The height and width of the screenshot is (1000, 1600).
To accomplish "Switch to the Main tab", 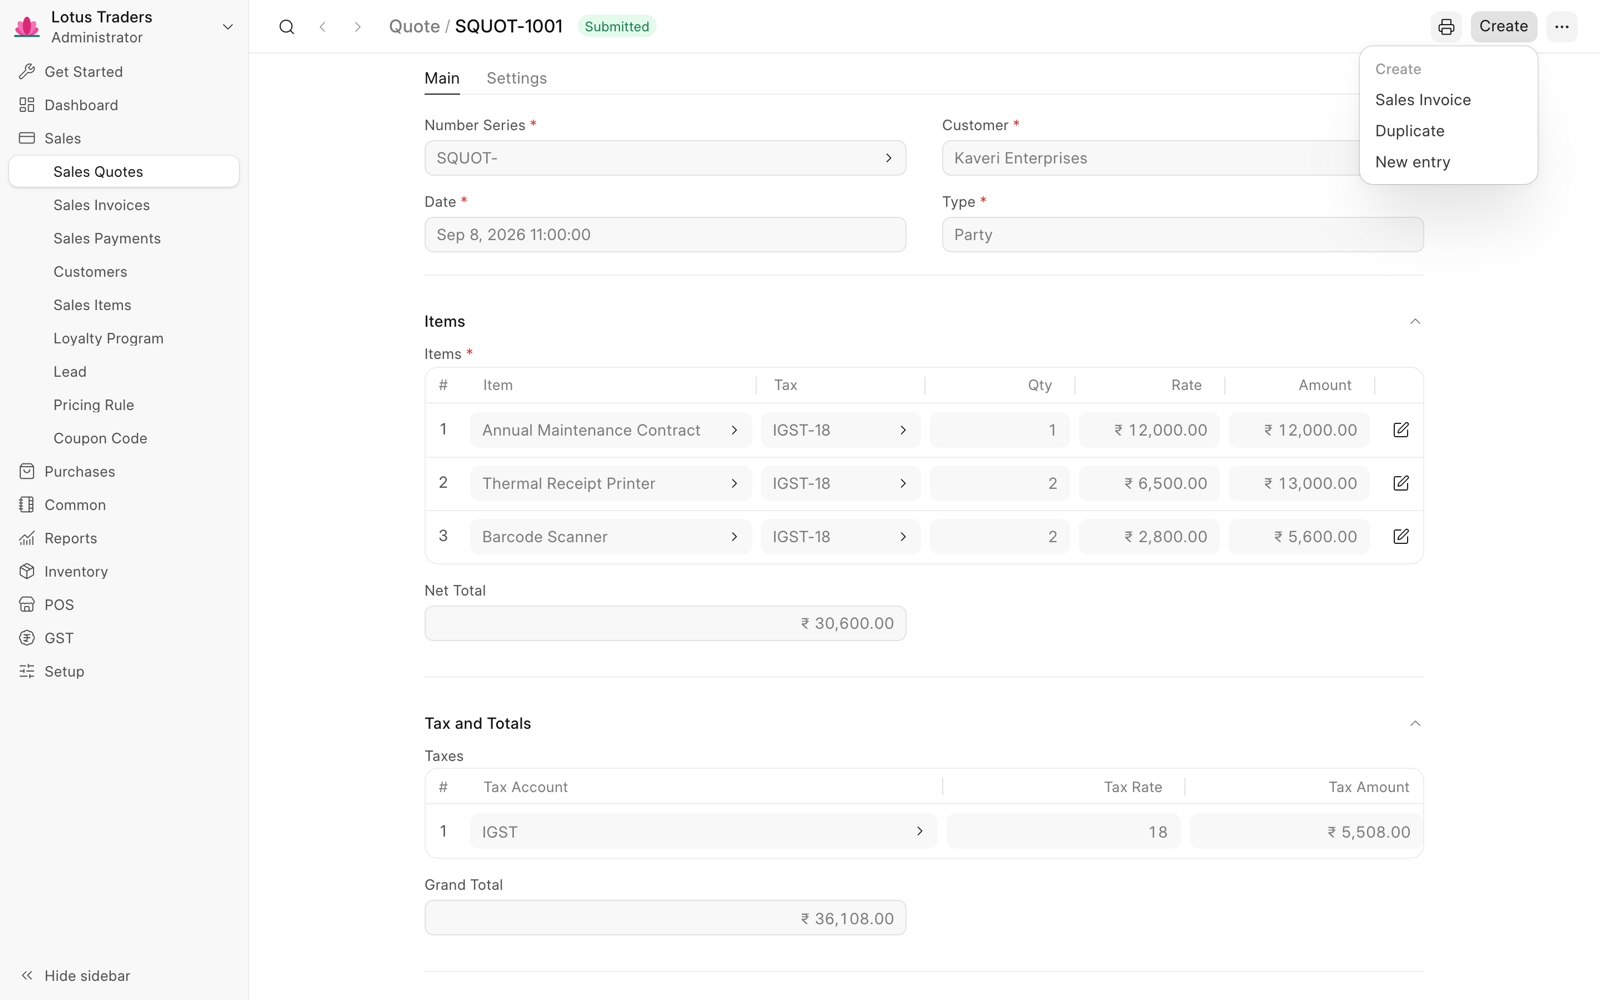I will click(x=442, y=78).
